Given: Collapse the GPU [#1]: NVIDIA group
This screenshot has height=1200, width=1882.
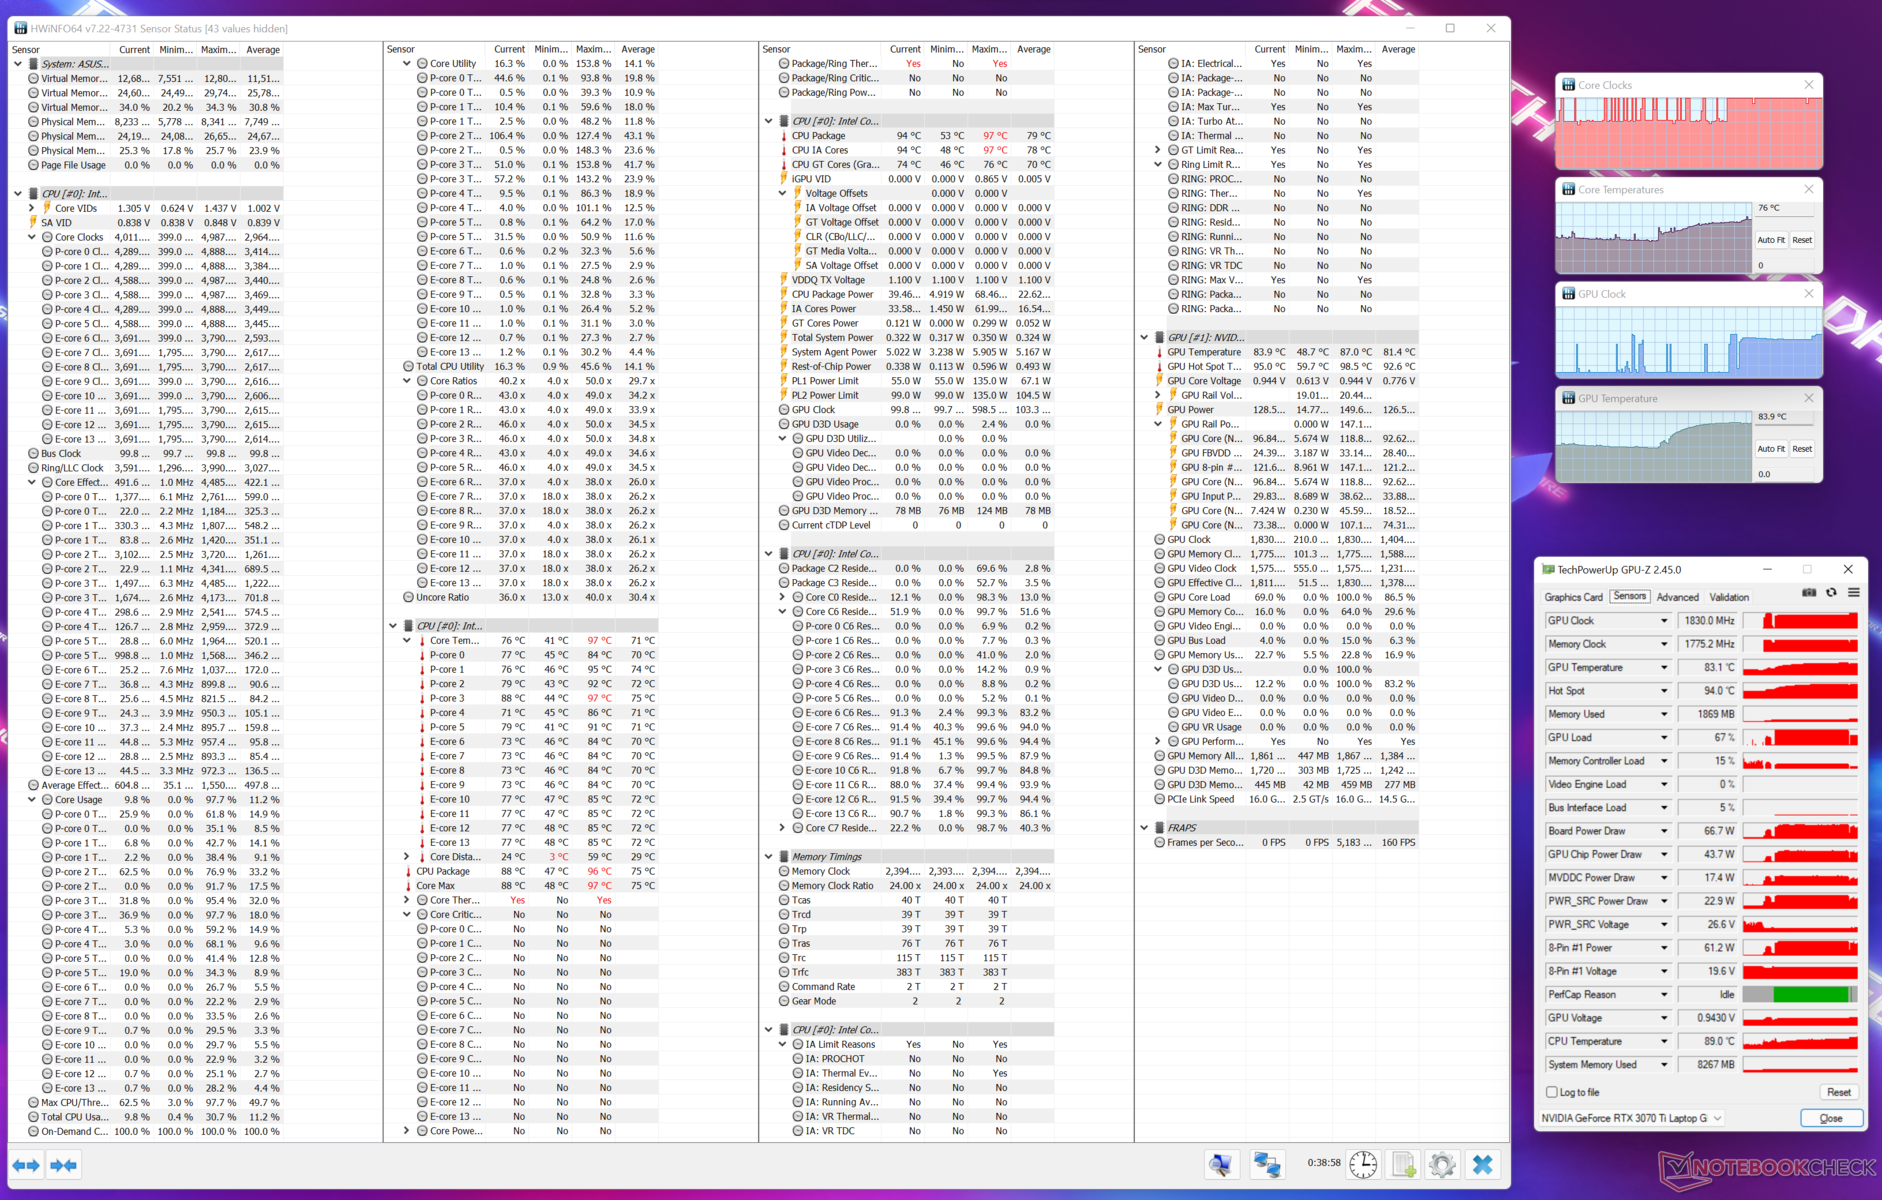Looking at the screenshot, I should (x=1144, y=338).
